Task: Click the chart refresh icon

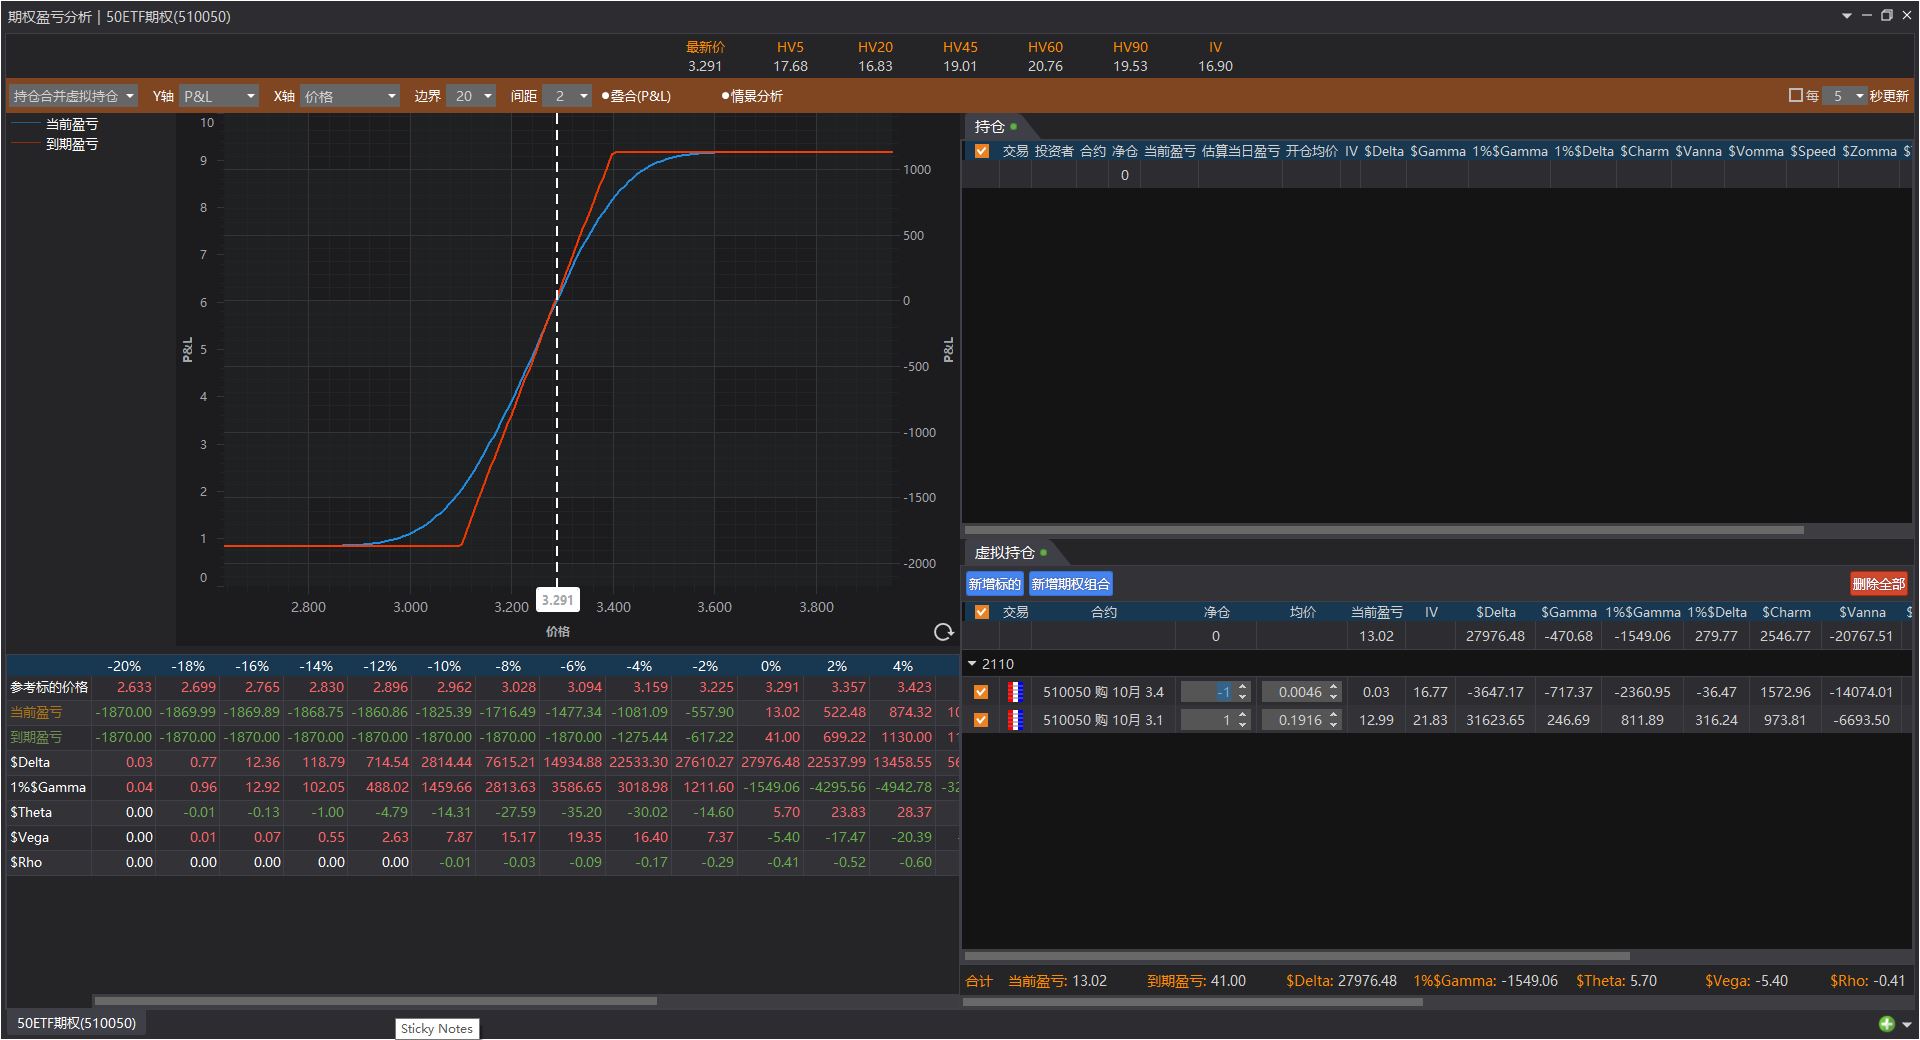Action: tap(942, 632)
